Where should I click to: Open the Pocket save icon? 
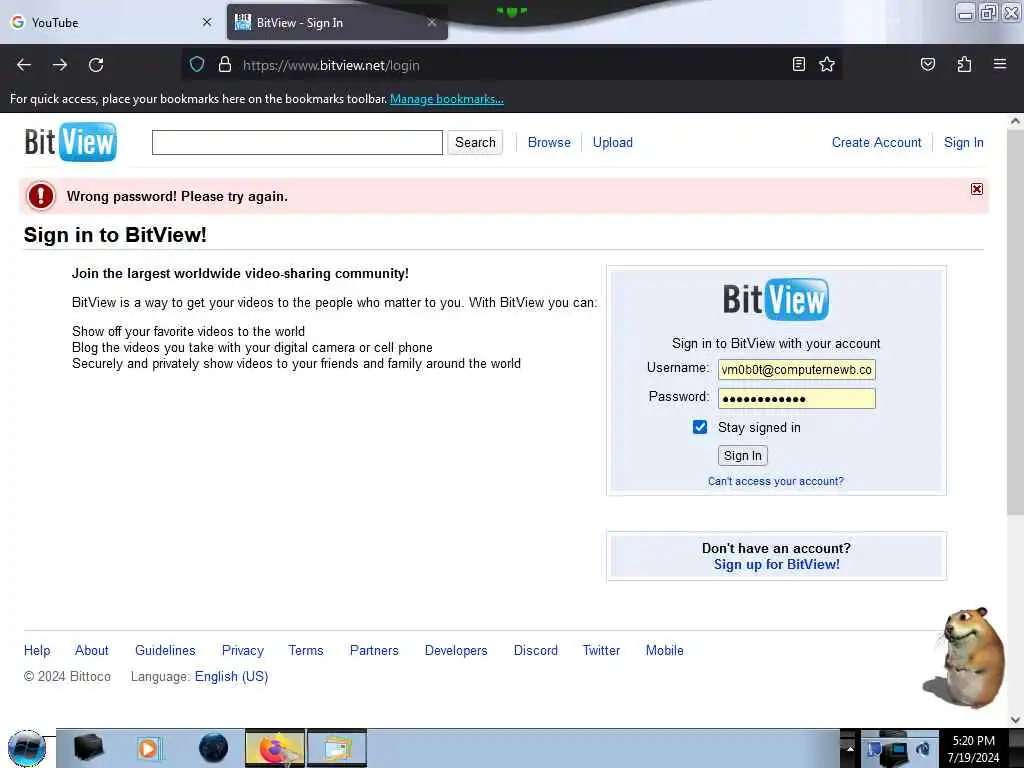[928, 64]
